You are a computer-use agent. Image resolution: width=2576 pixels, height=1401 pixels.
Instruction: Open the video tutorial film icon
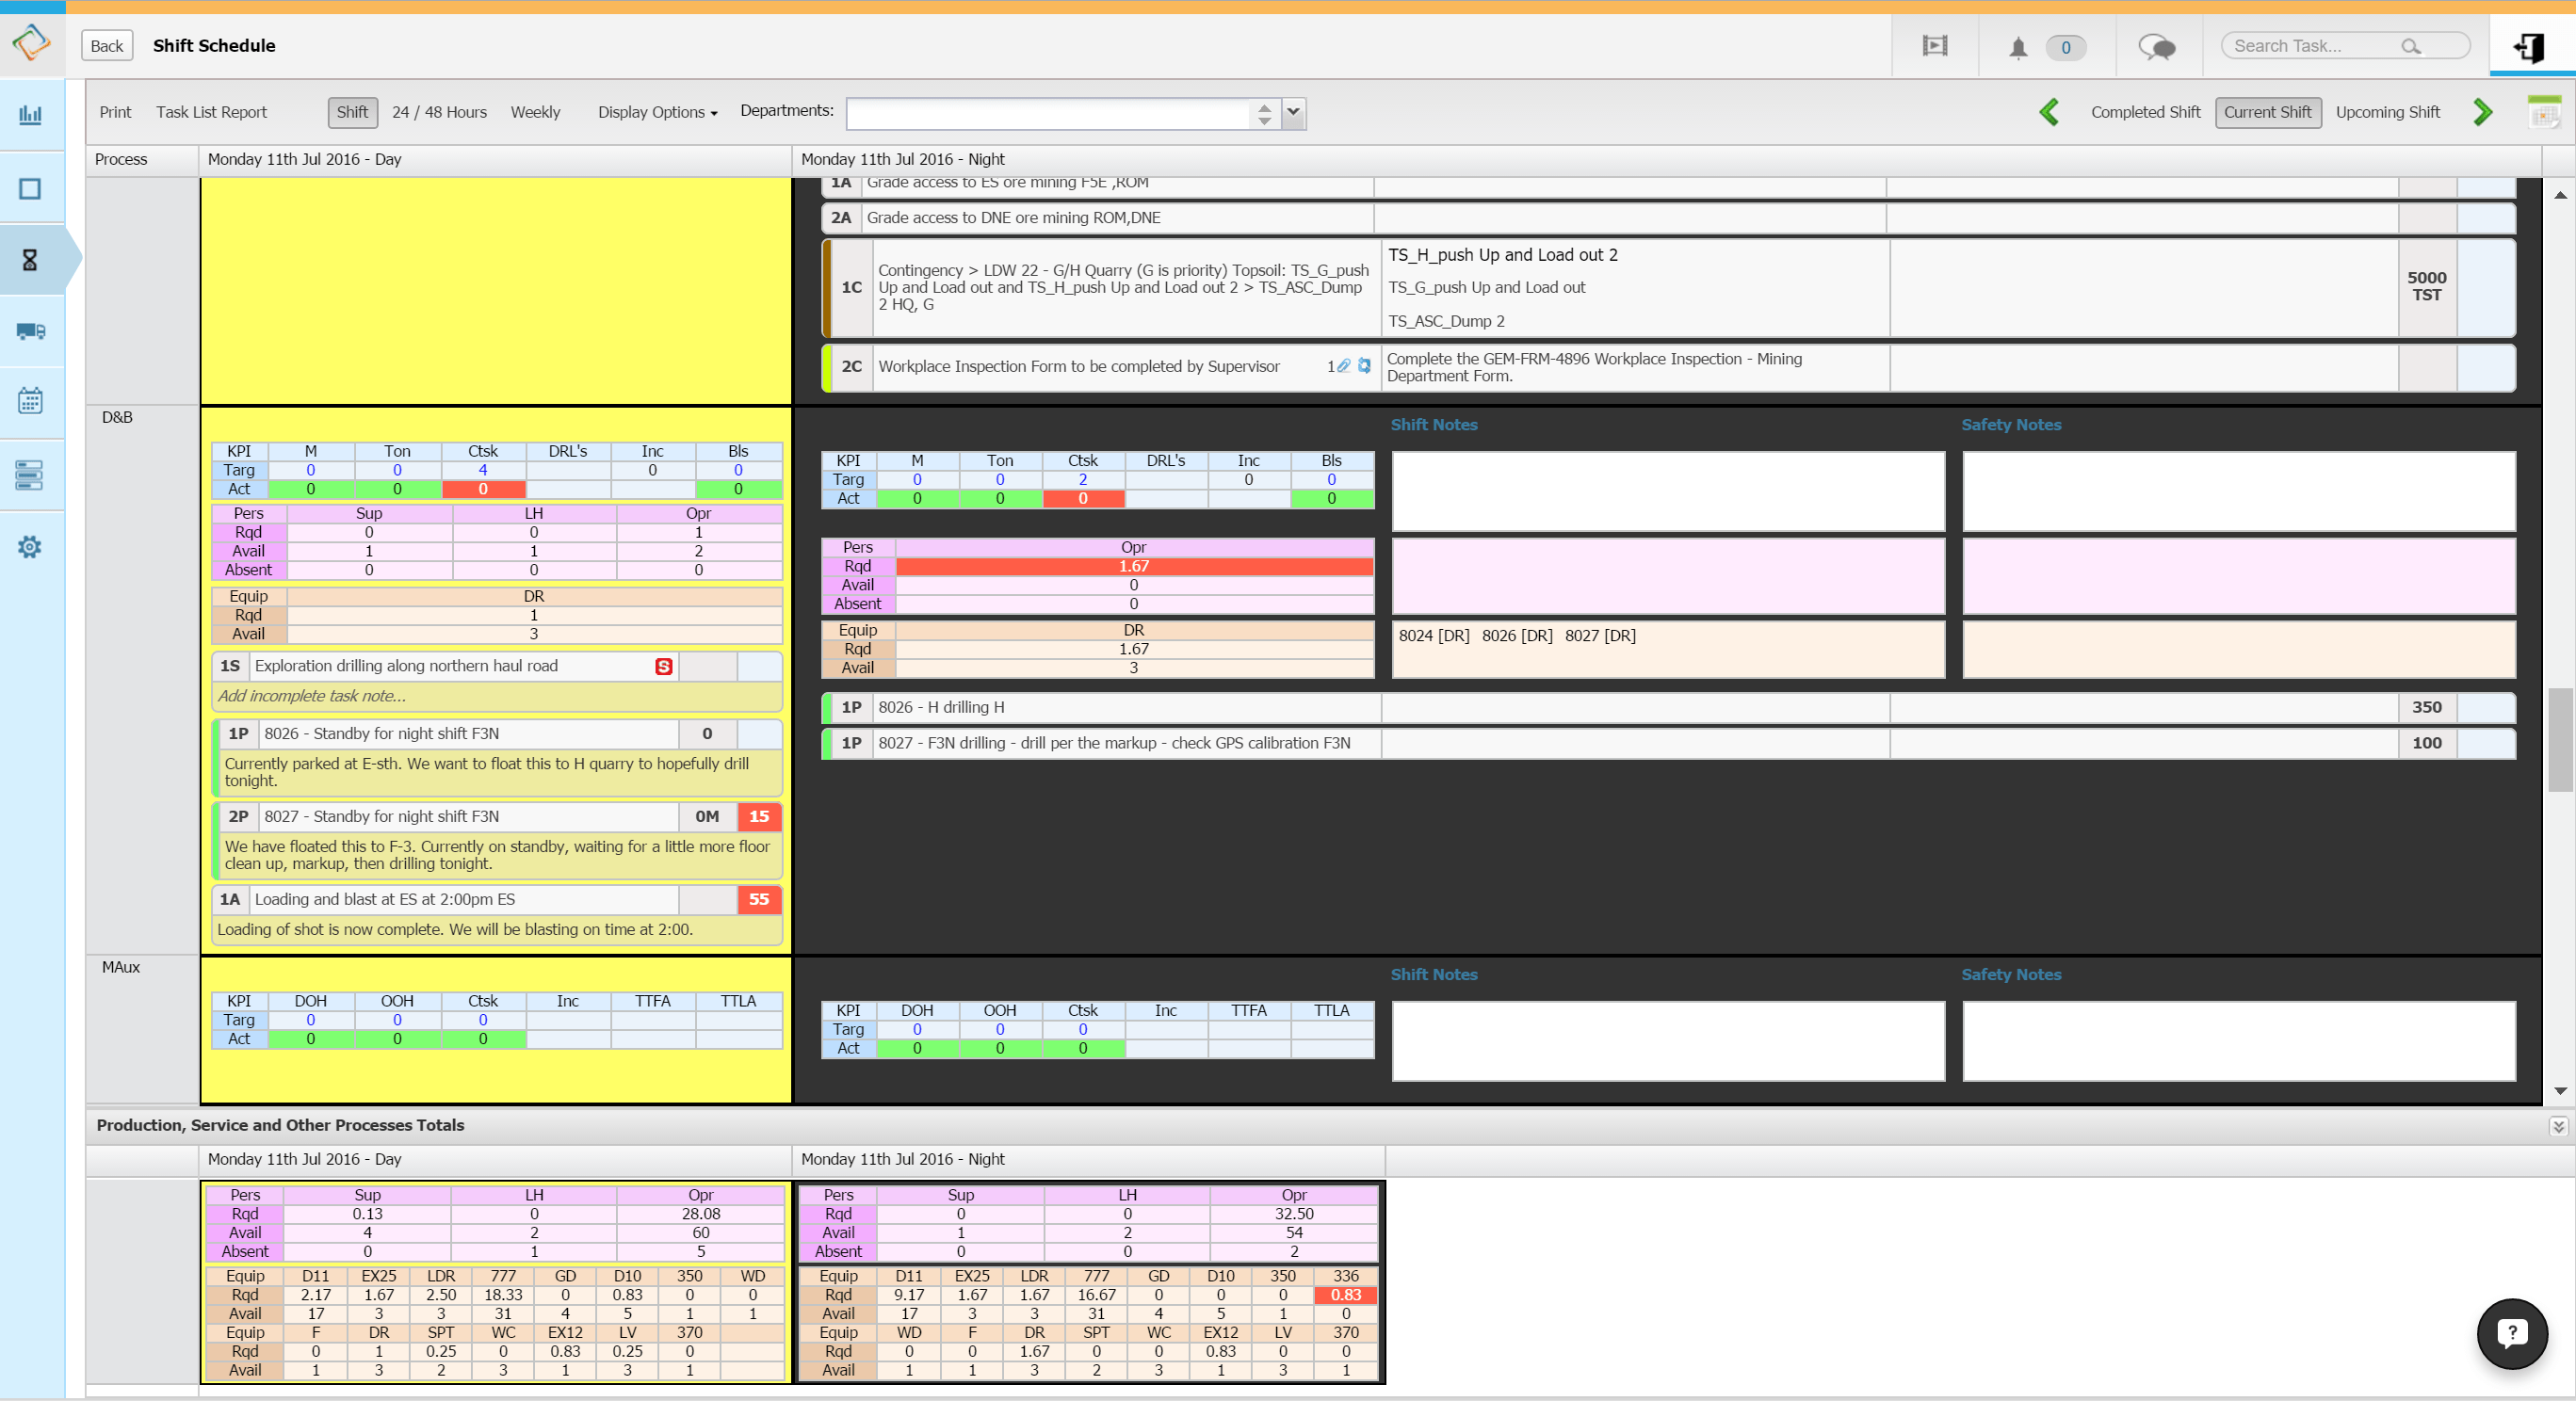point(1934,46)
